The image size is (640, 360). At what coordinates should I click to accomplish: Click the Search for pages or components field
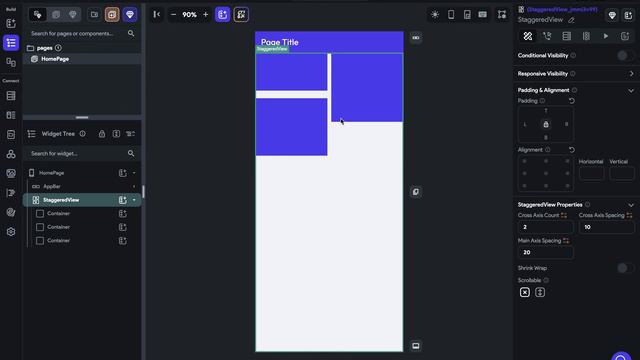pyautogui.click(x=82, y=33)
